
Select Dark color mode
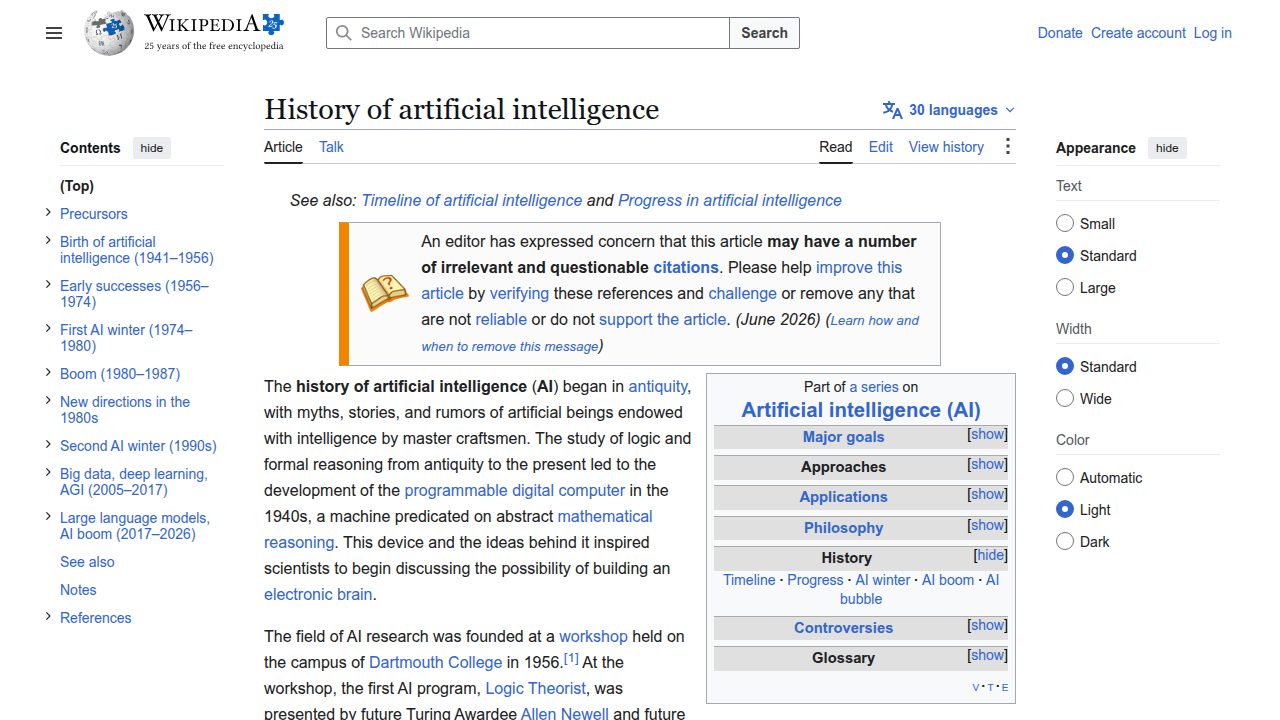(x=1065, y=541)
